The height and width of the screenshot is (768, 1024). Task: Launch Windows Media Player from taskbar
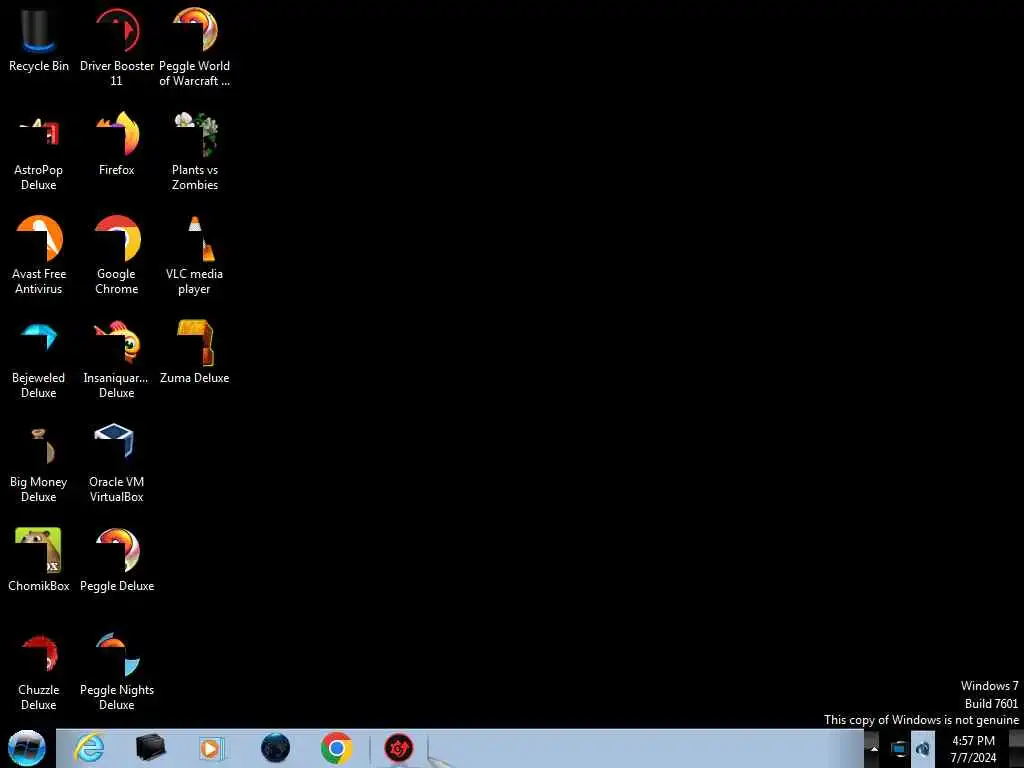coord(211,748)
